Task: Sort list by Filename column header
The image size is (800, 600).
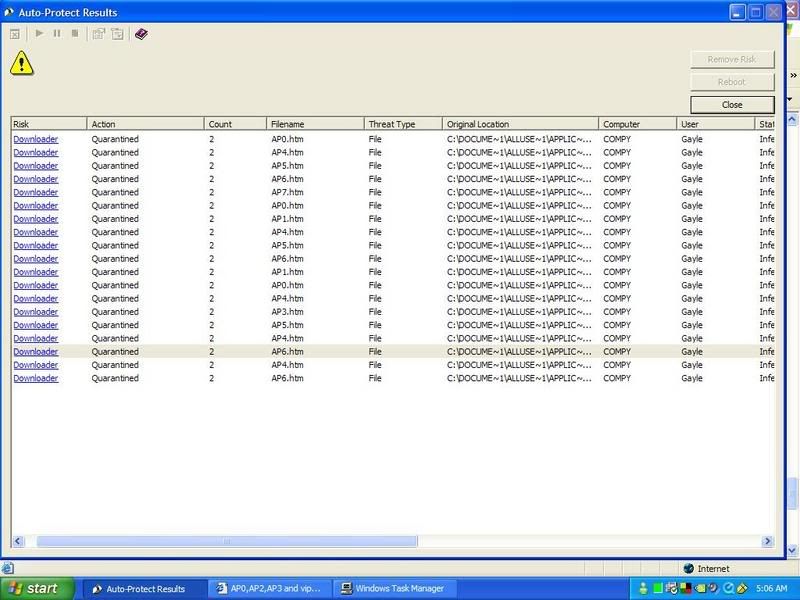Action: click(x=314, y=124)
